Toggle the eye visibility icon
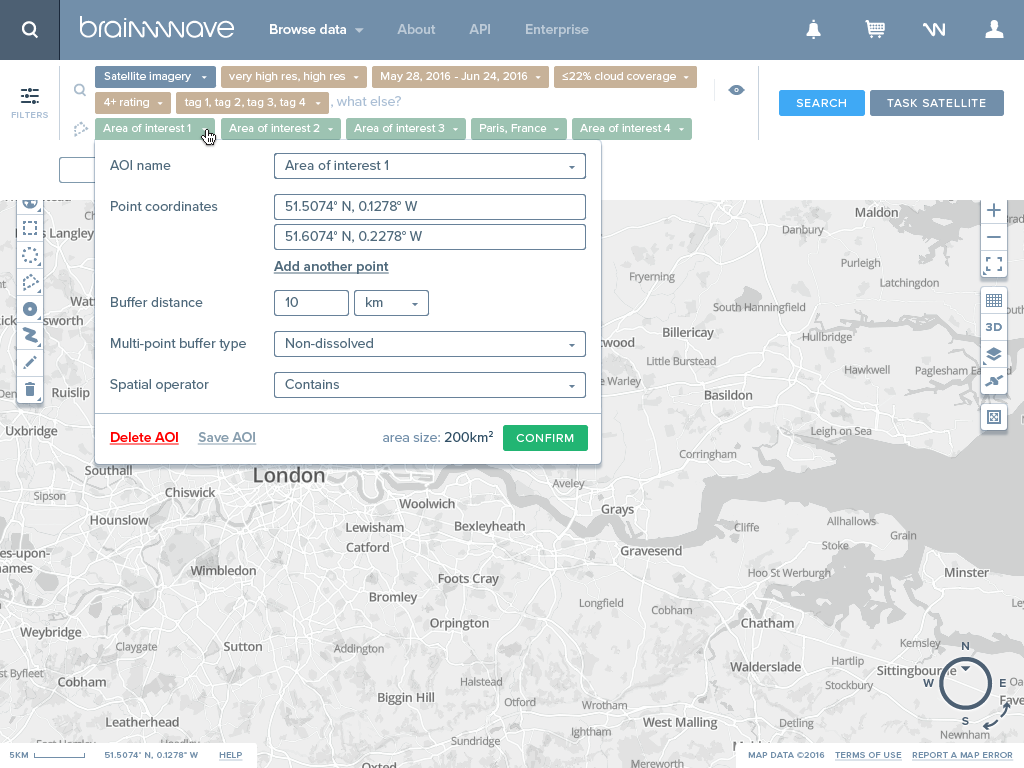 pyautogui.click(x=736, y=90)
